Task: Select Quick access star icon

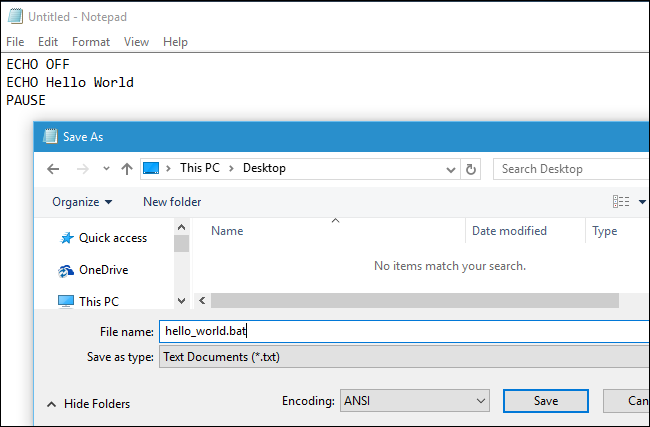Action: 67,238
